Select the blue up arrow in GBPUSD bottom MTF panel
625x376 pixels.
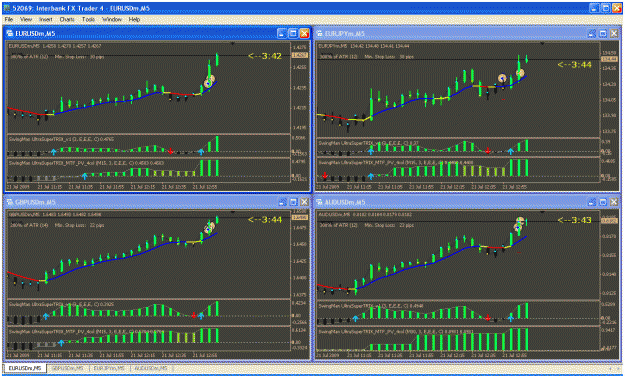61,343
